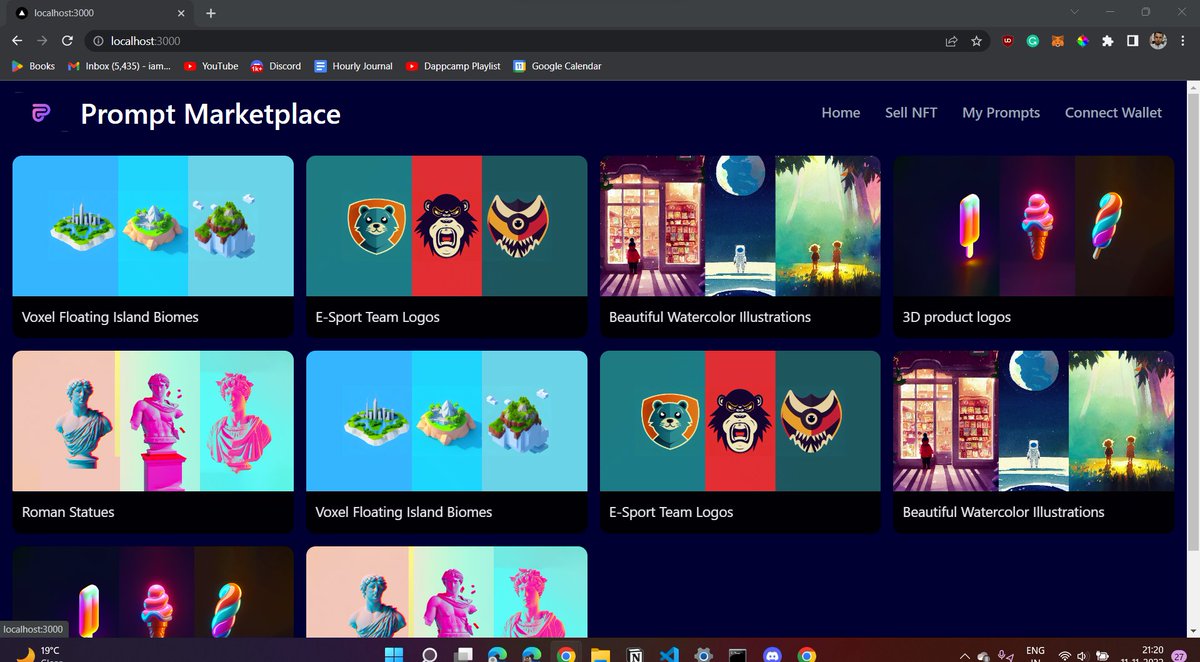Screen dimensions: 1200x662
Task: Open the MetaMask fox extension
Action: click(x=1058, y=41)
